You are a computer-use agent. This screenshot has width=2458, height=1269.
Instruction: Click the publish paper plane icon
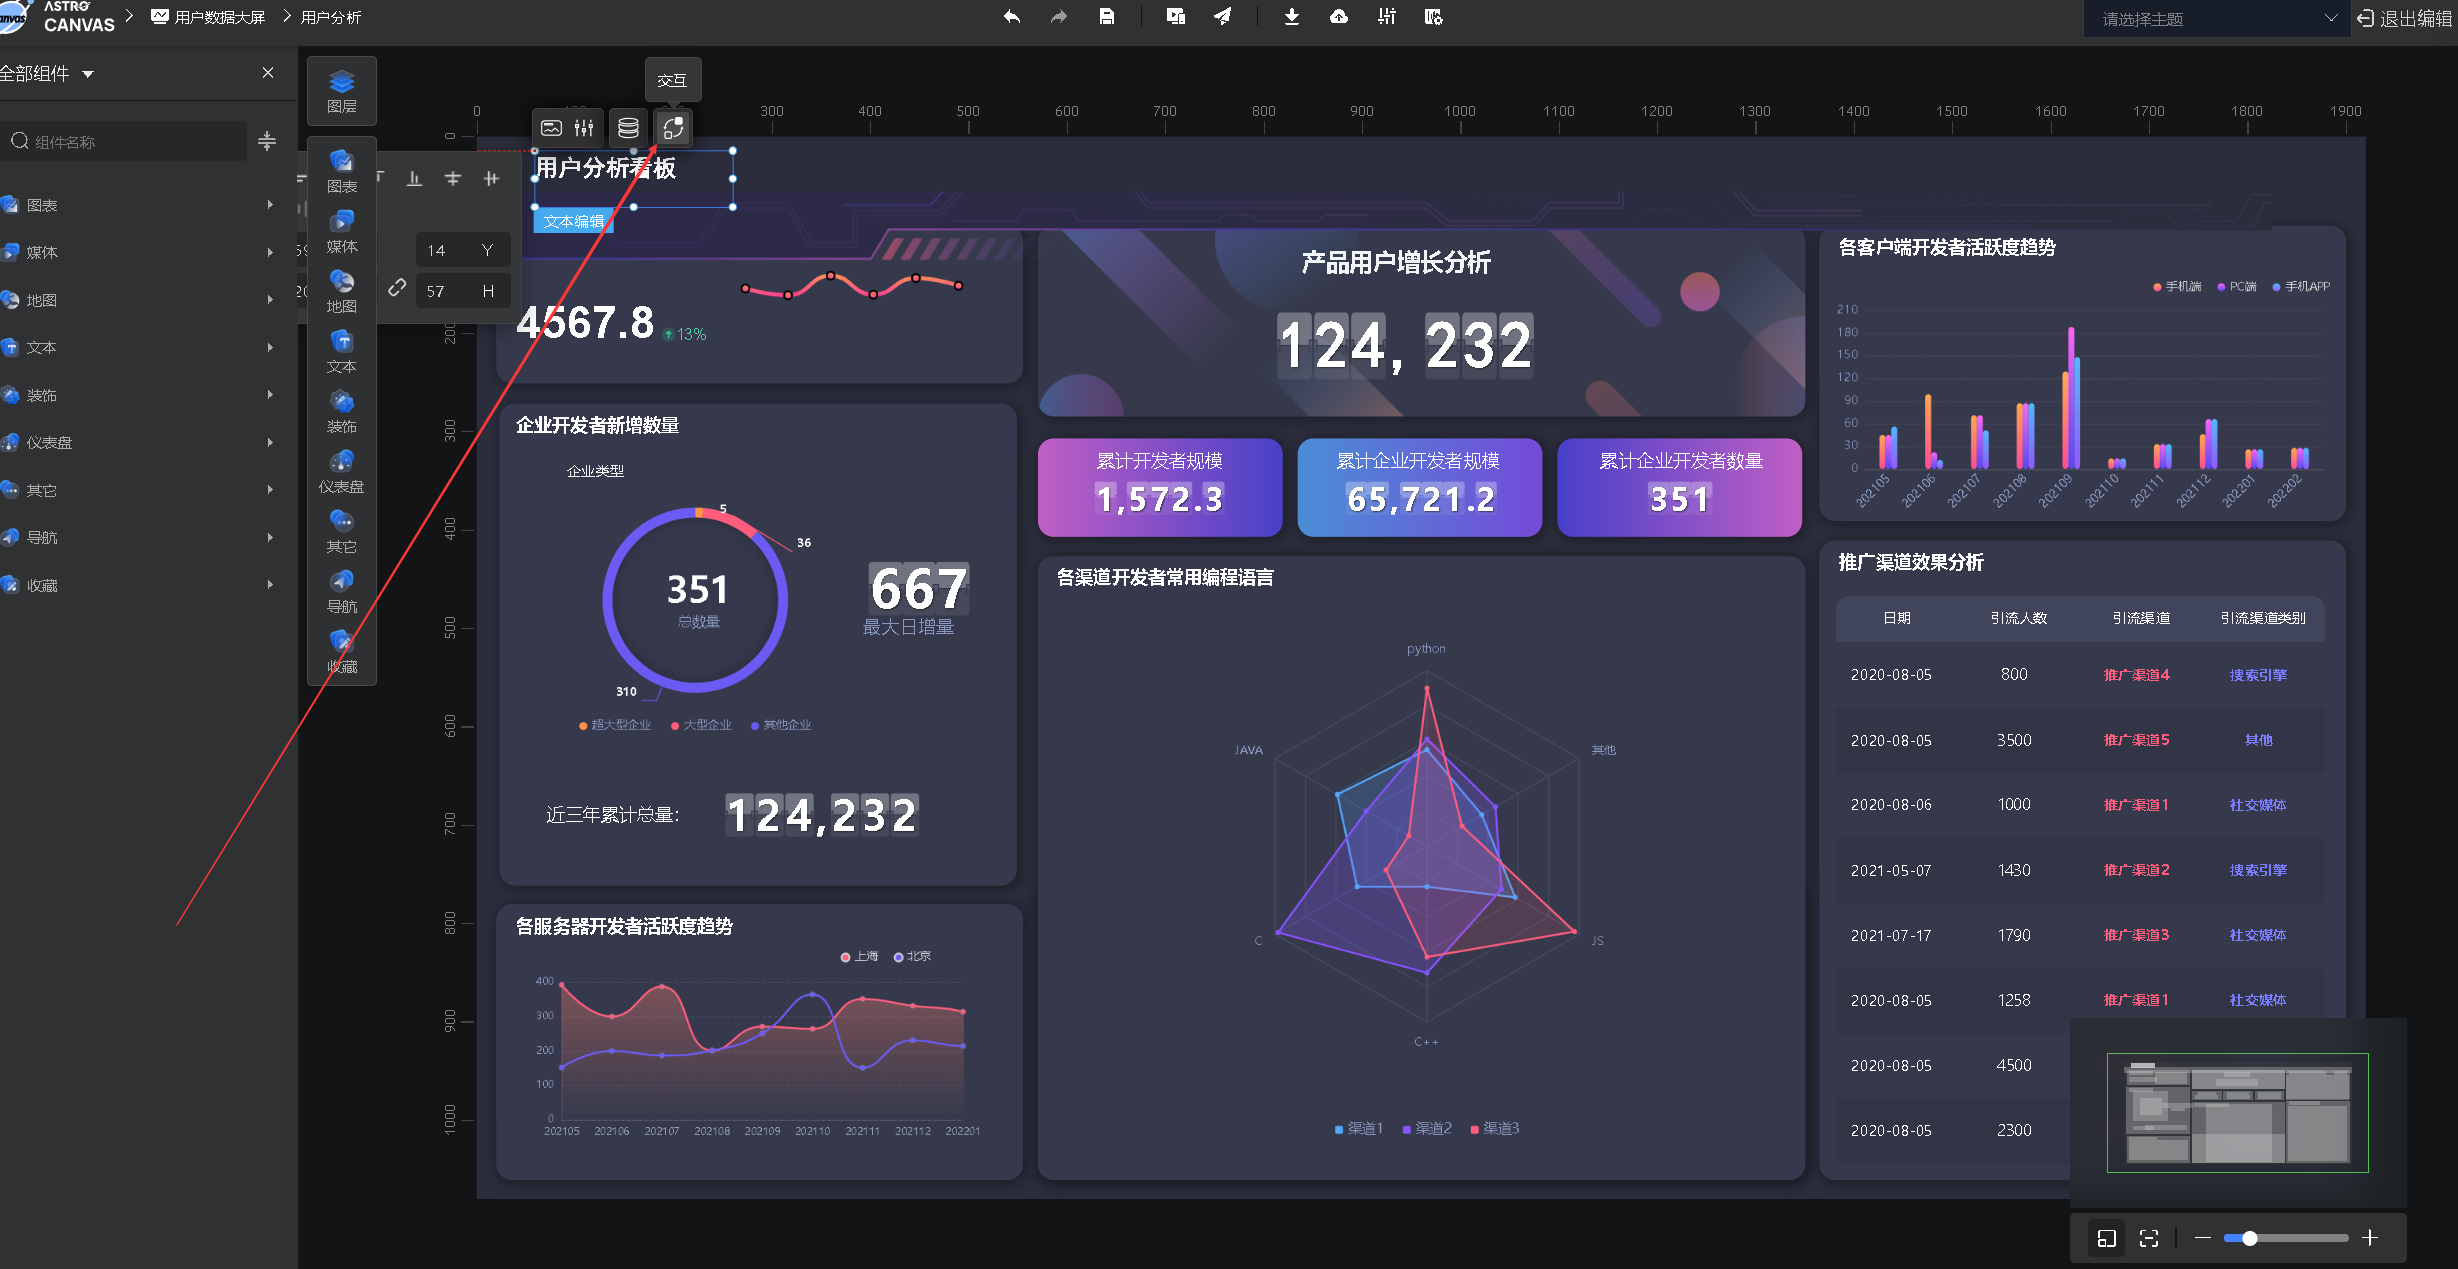click(1223, 17)
